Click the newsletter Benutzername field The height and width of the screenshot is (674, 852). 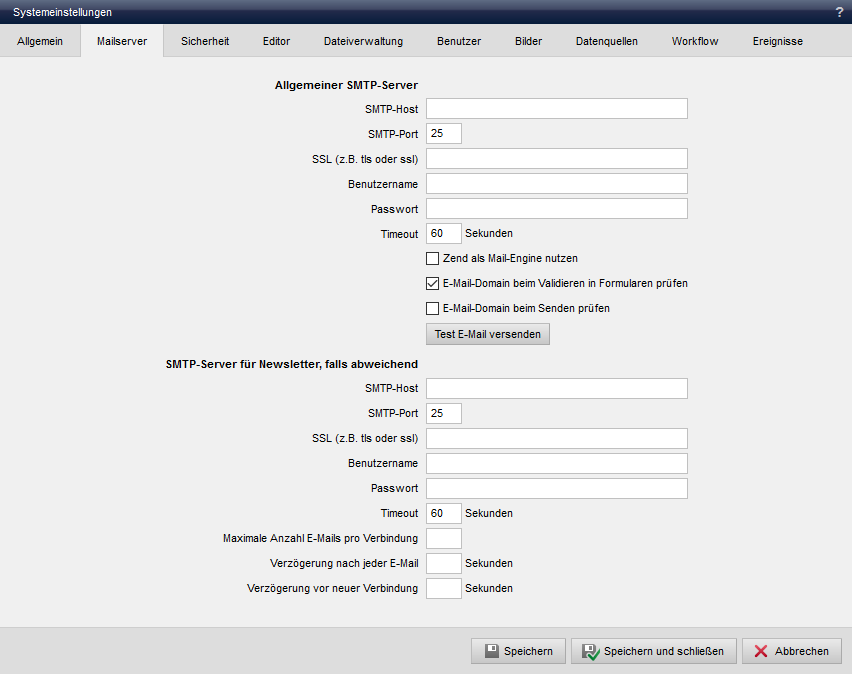pyautogui.click(x=556, y=464)
